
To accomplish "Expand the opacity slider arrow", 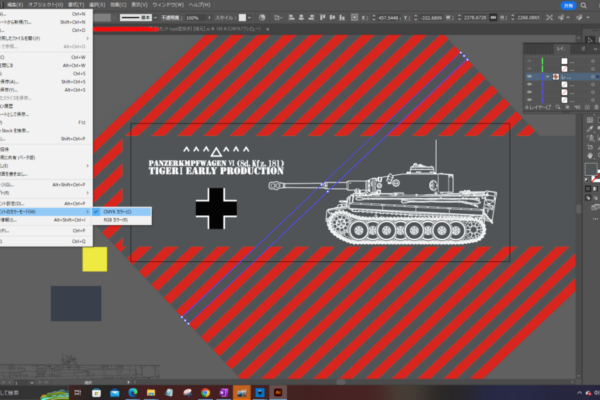I will [x=209, y=18].
